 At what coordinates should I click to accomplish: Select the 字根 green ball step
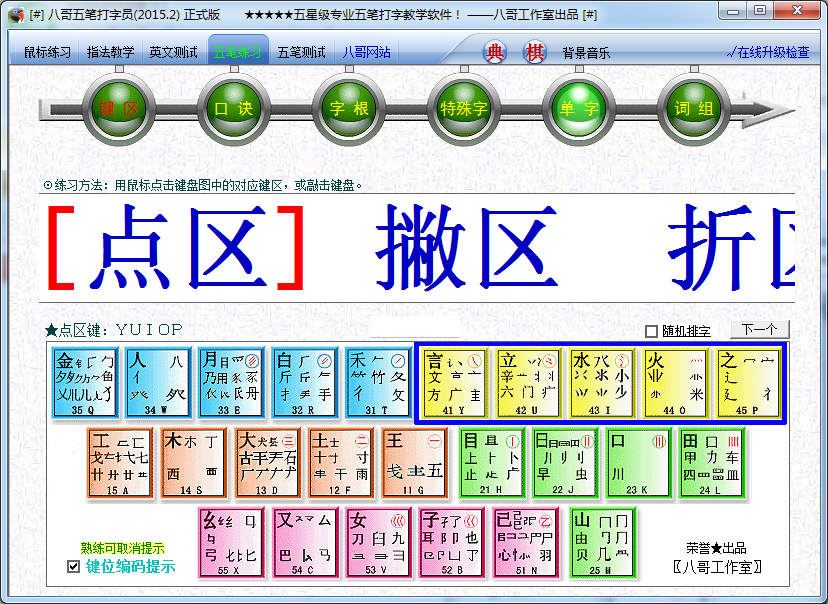click(349, 109)
